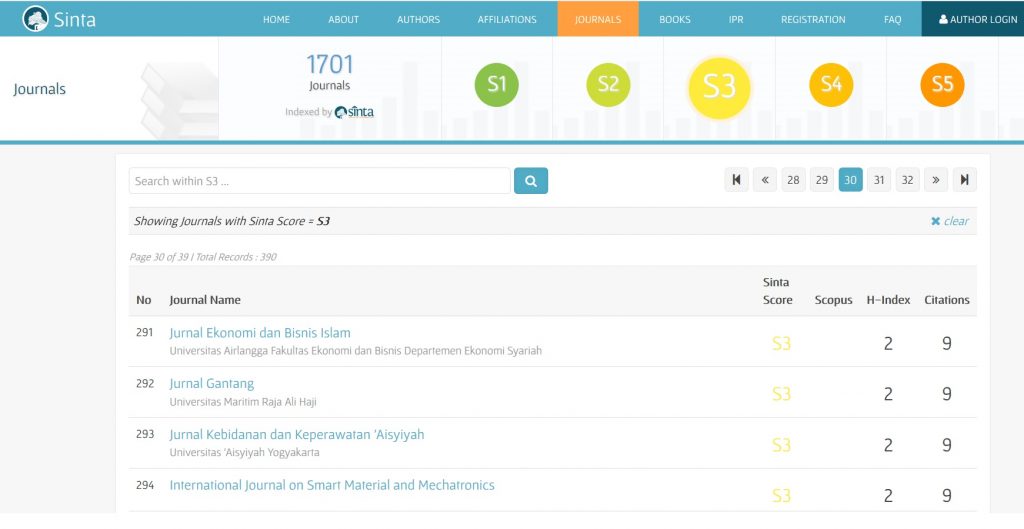Go to previous set of pages
1024x529 pixels.
pos(765,180)
